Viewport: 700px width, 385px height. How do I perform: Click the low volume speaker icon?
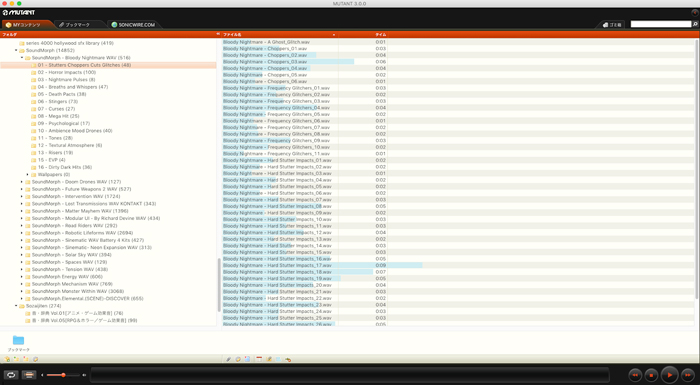pos(42,375)
